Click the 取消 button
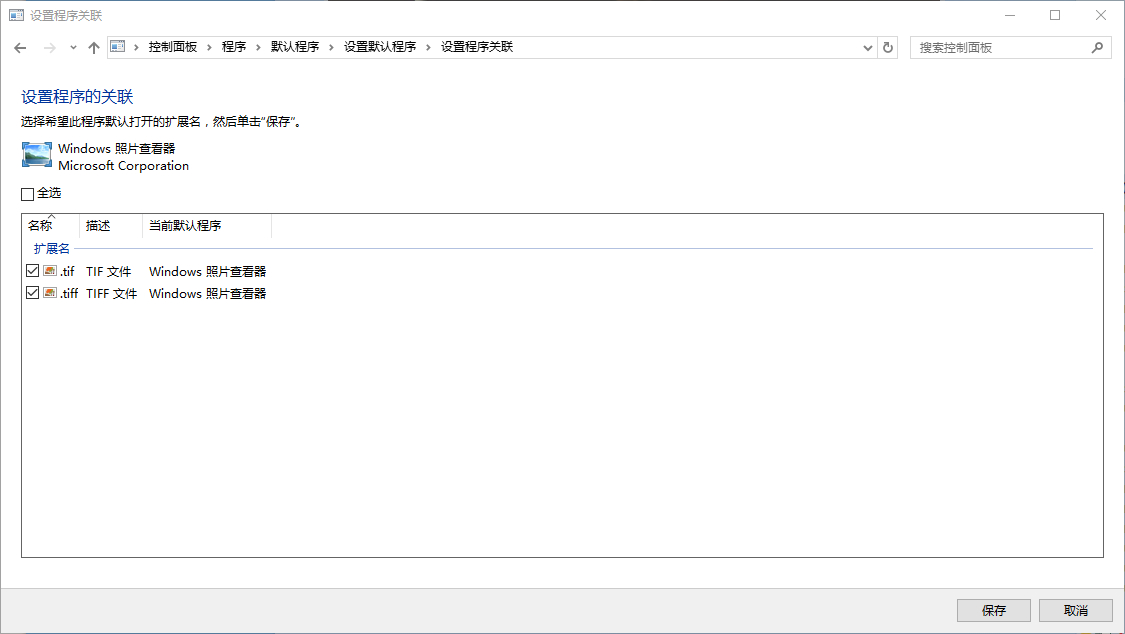 1075,610
